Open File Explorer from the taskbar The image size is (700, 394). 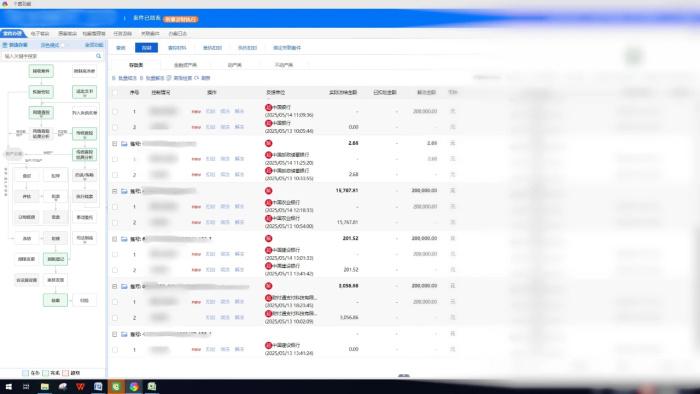click(x=45, y=386)
